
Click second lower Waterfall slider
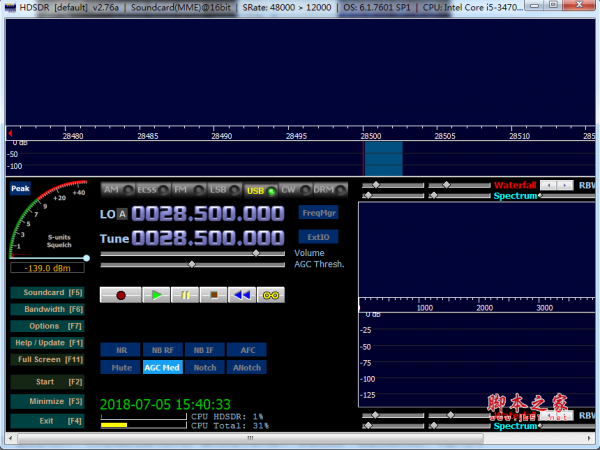(x=460, y=415)
